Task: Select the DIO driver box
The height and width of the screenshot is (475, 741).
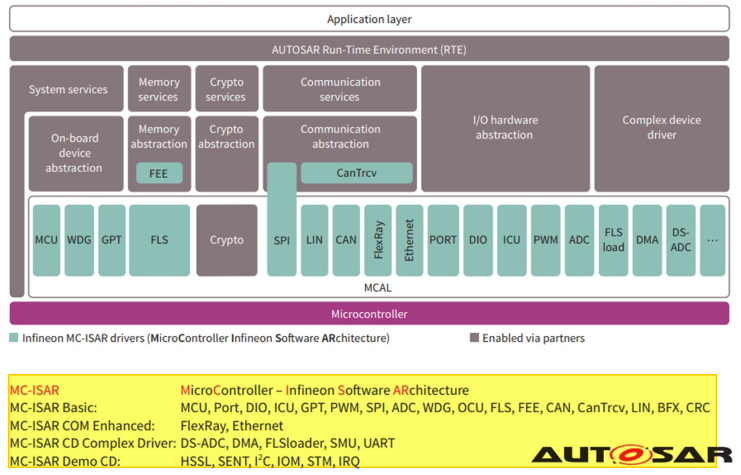Action: [x=478, y=240]
